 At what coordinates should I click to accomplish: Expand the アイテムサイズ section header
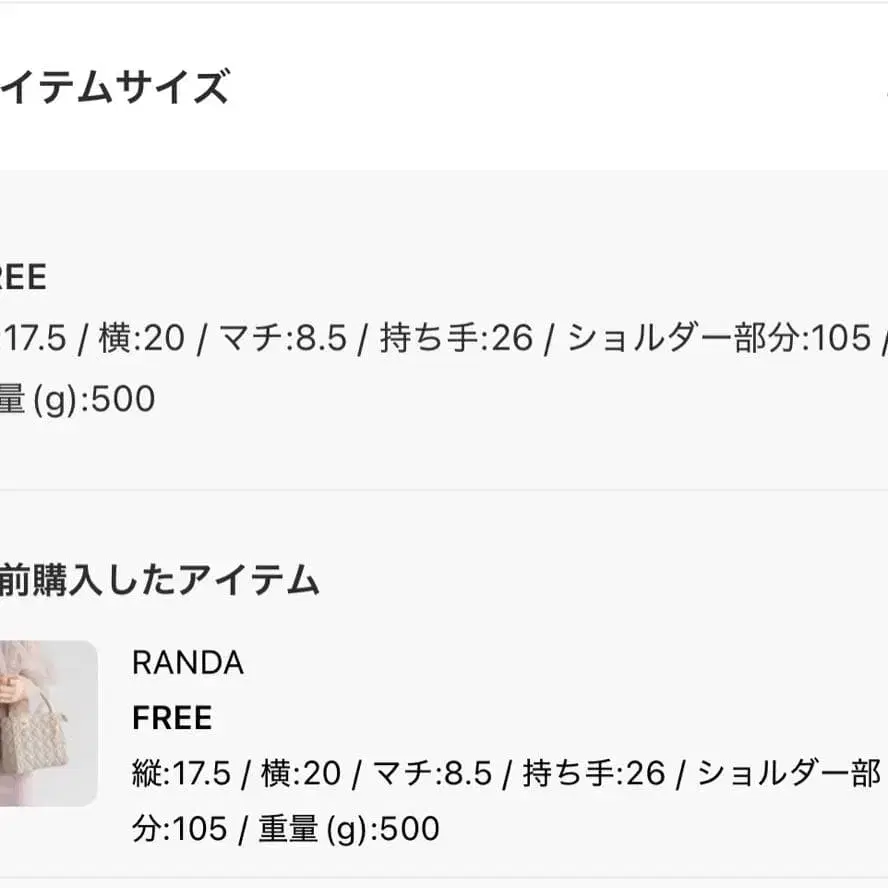(x=115, y=87)
